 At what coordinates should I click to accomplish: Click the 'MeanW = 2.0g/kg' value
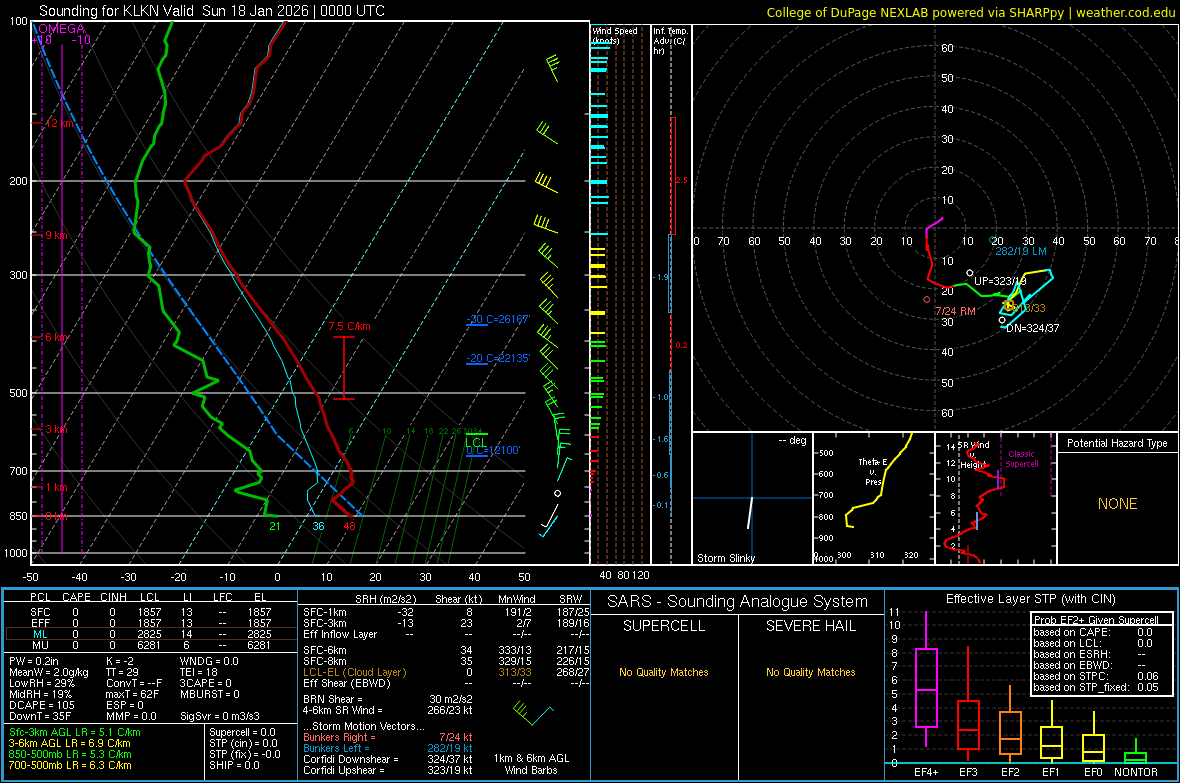[x=48, y=672]
